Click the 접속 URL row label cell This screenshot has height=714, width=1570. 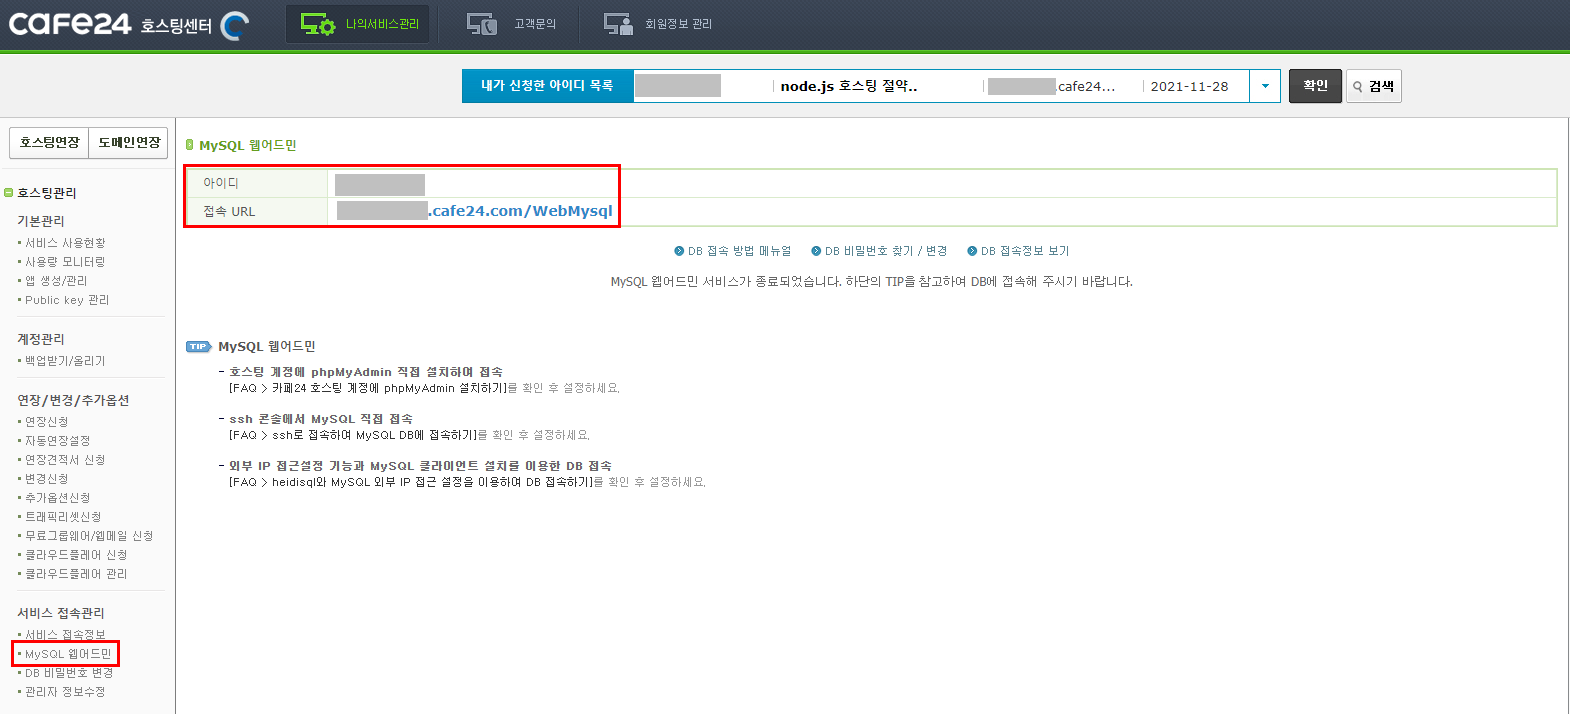tap(257, 211)
